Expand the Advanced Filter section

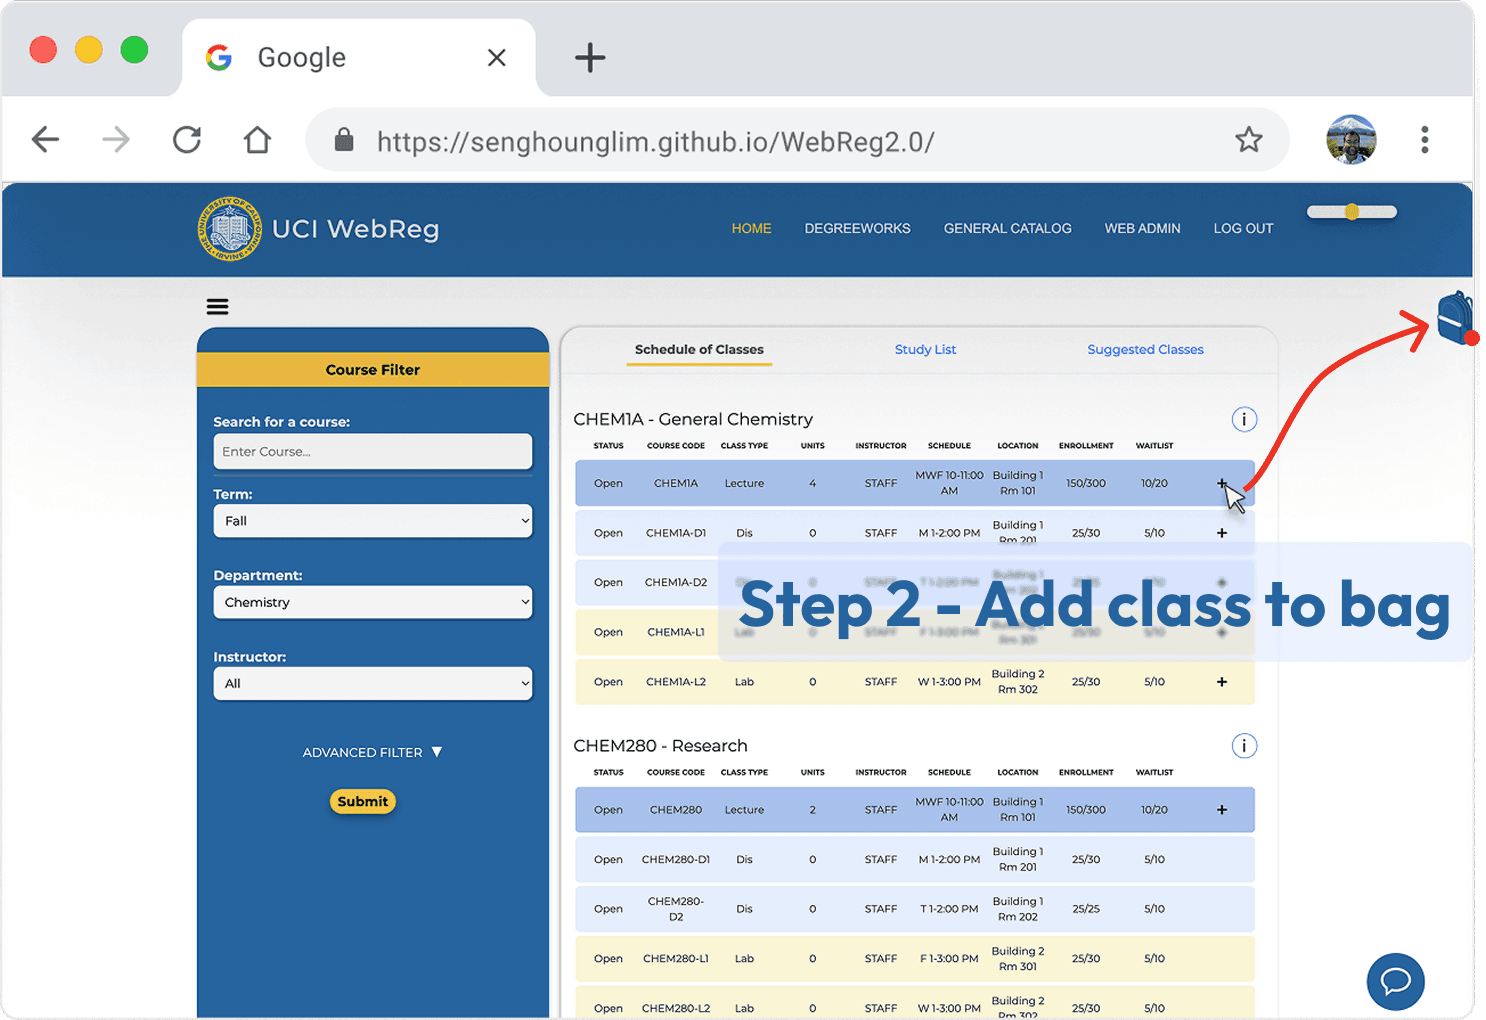tap(372, 752)
